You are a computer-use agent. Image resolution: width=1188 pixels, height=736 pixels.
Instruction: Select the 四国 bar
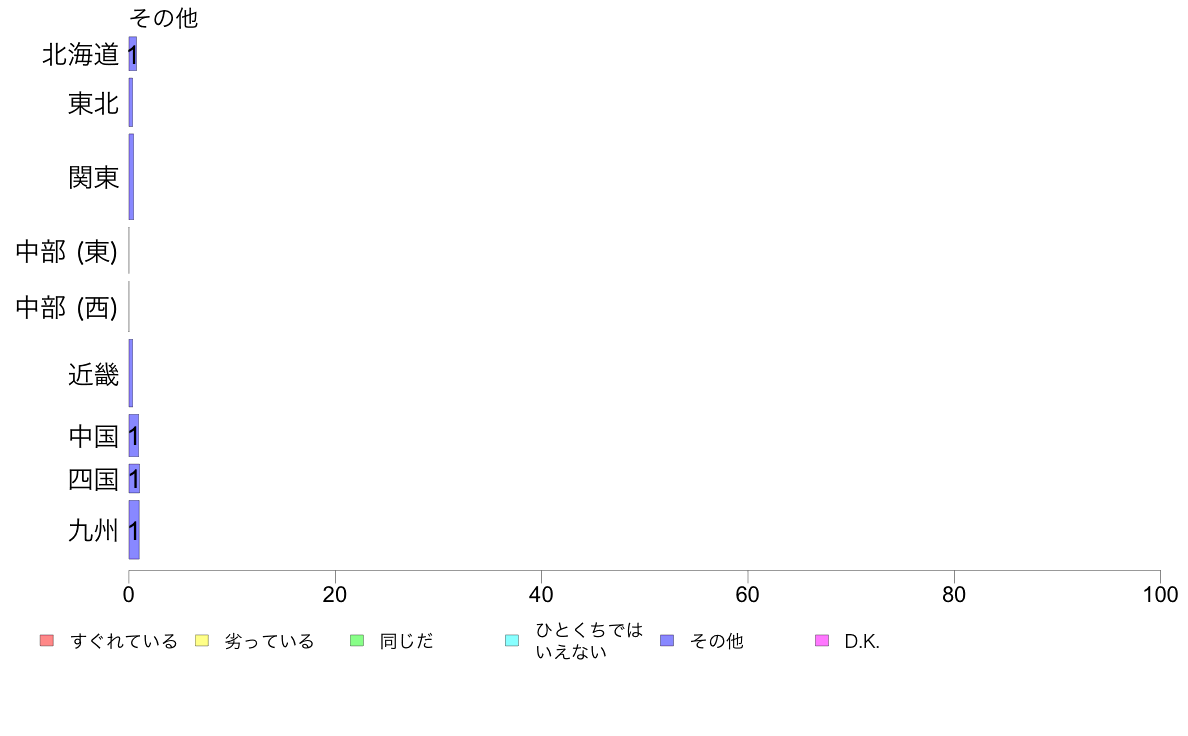(x=134, y=478)
